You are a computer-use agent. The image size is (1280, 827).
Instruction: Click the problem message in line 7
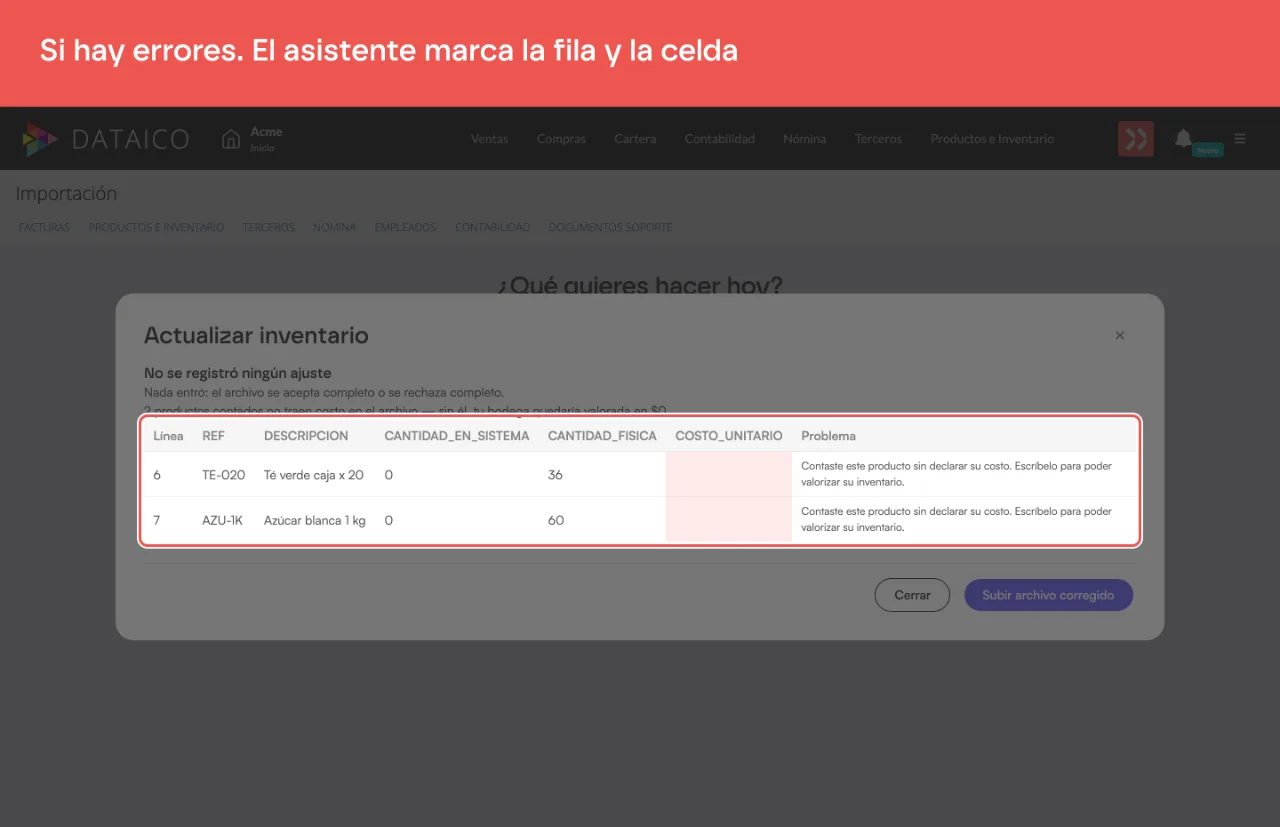click(x=956, y=519)
